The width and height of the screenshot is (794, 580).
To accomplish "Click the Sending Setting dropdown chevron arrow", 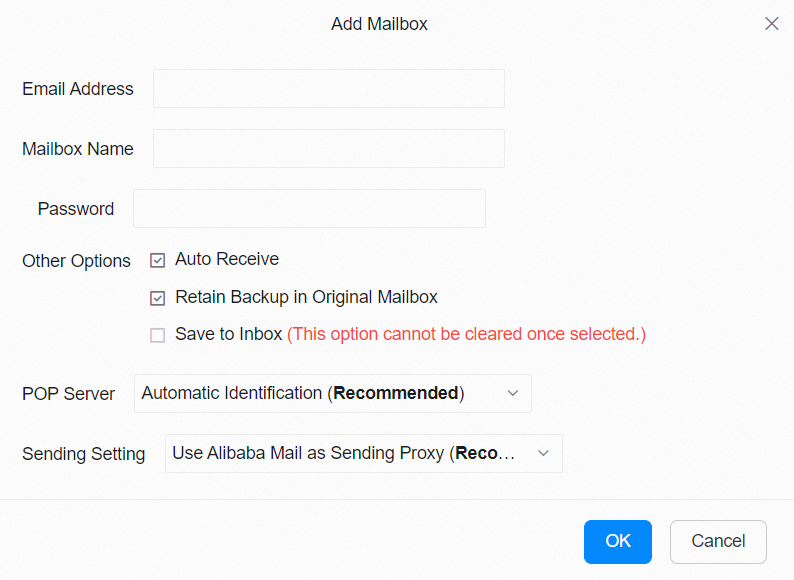I will tap(544, 454).
